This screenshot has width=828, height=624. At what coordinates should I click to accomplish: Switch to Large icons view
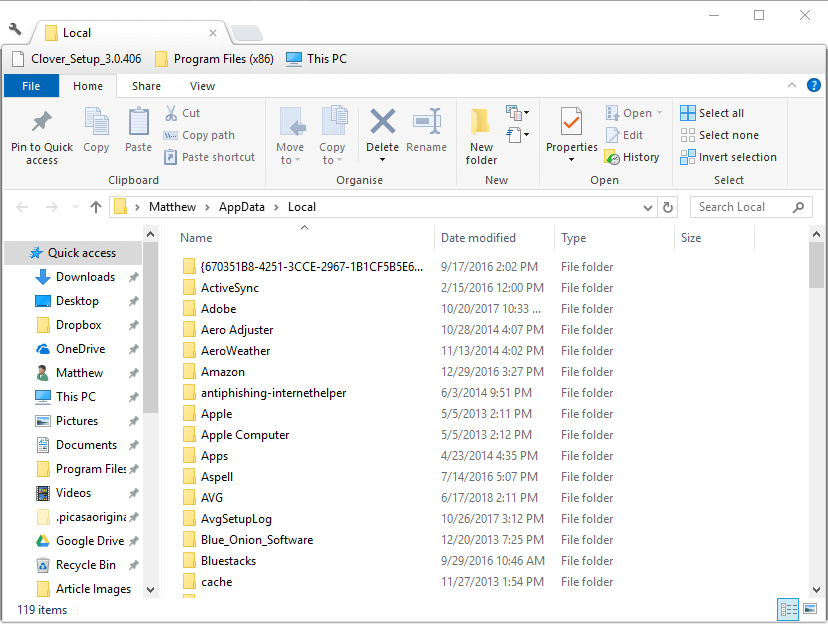(x=810, y=610)
